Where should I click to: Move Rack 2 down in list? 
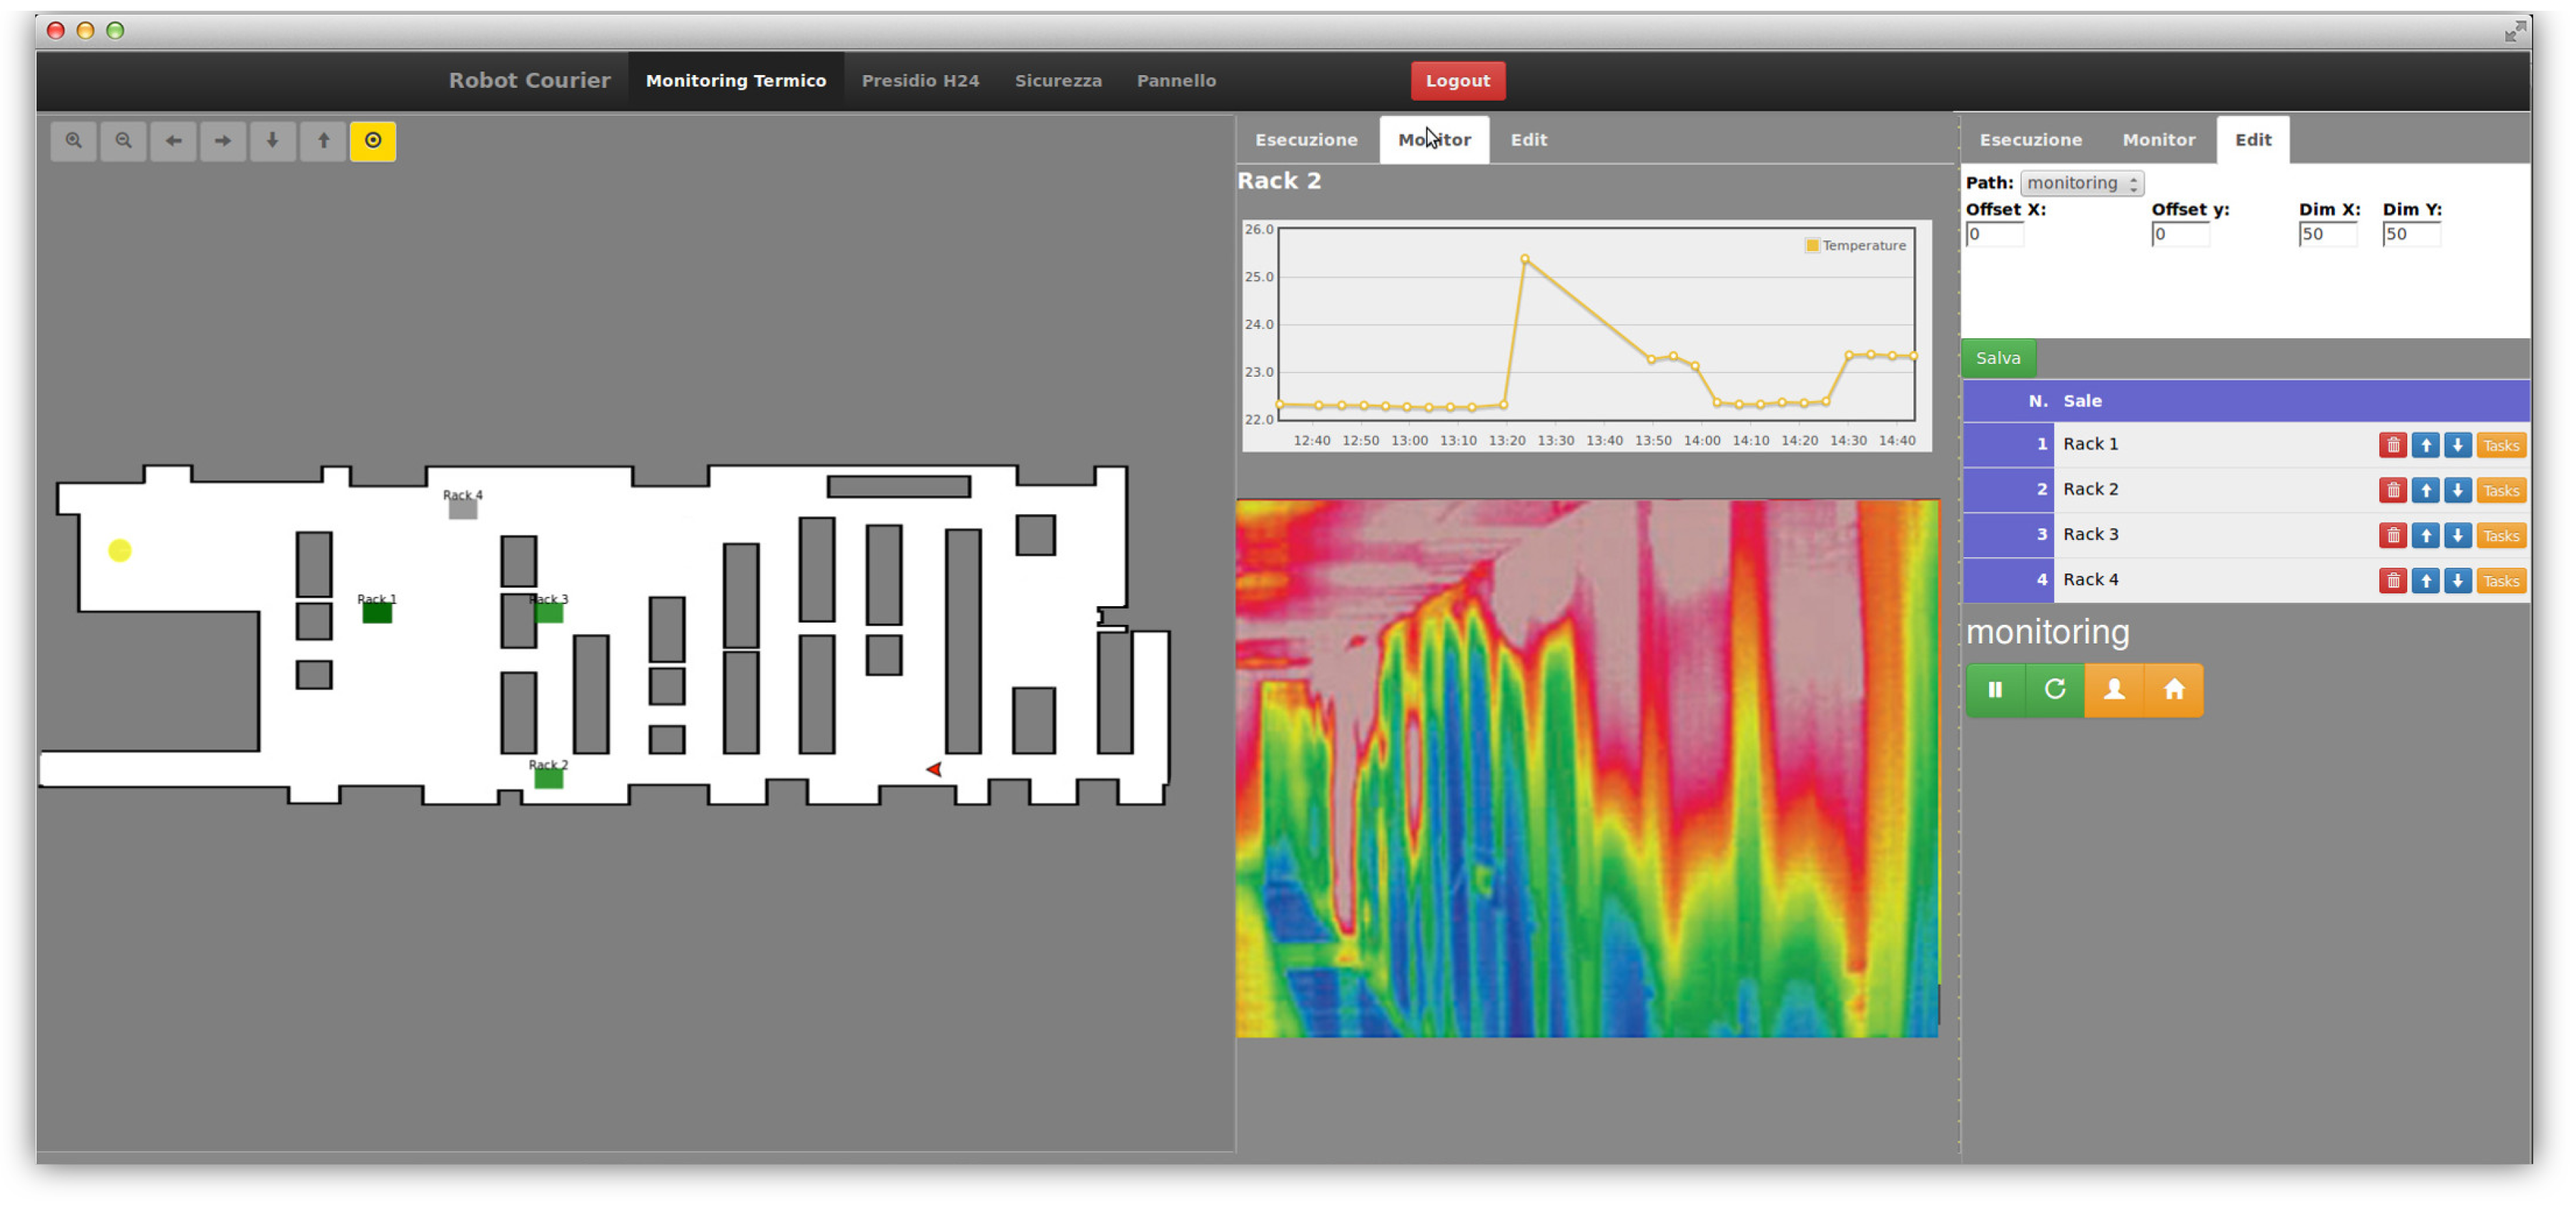[x=2457, y=491]
